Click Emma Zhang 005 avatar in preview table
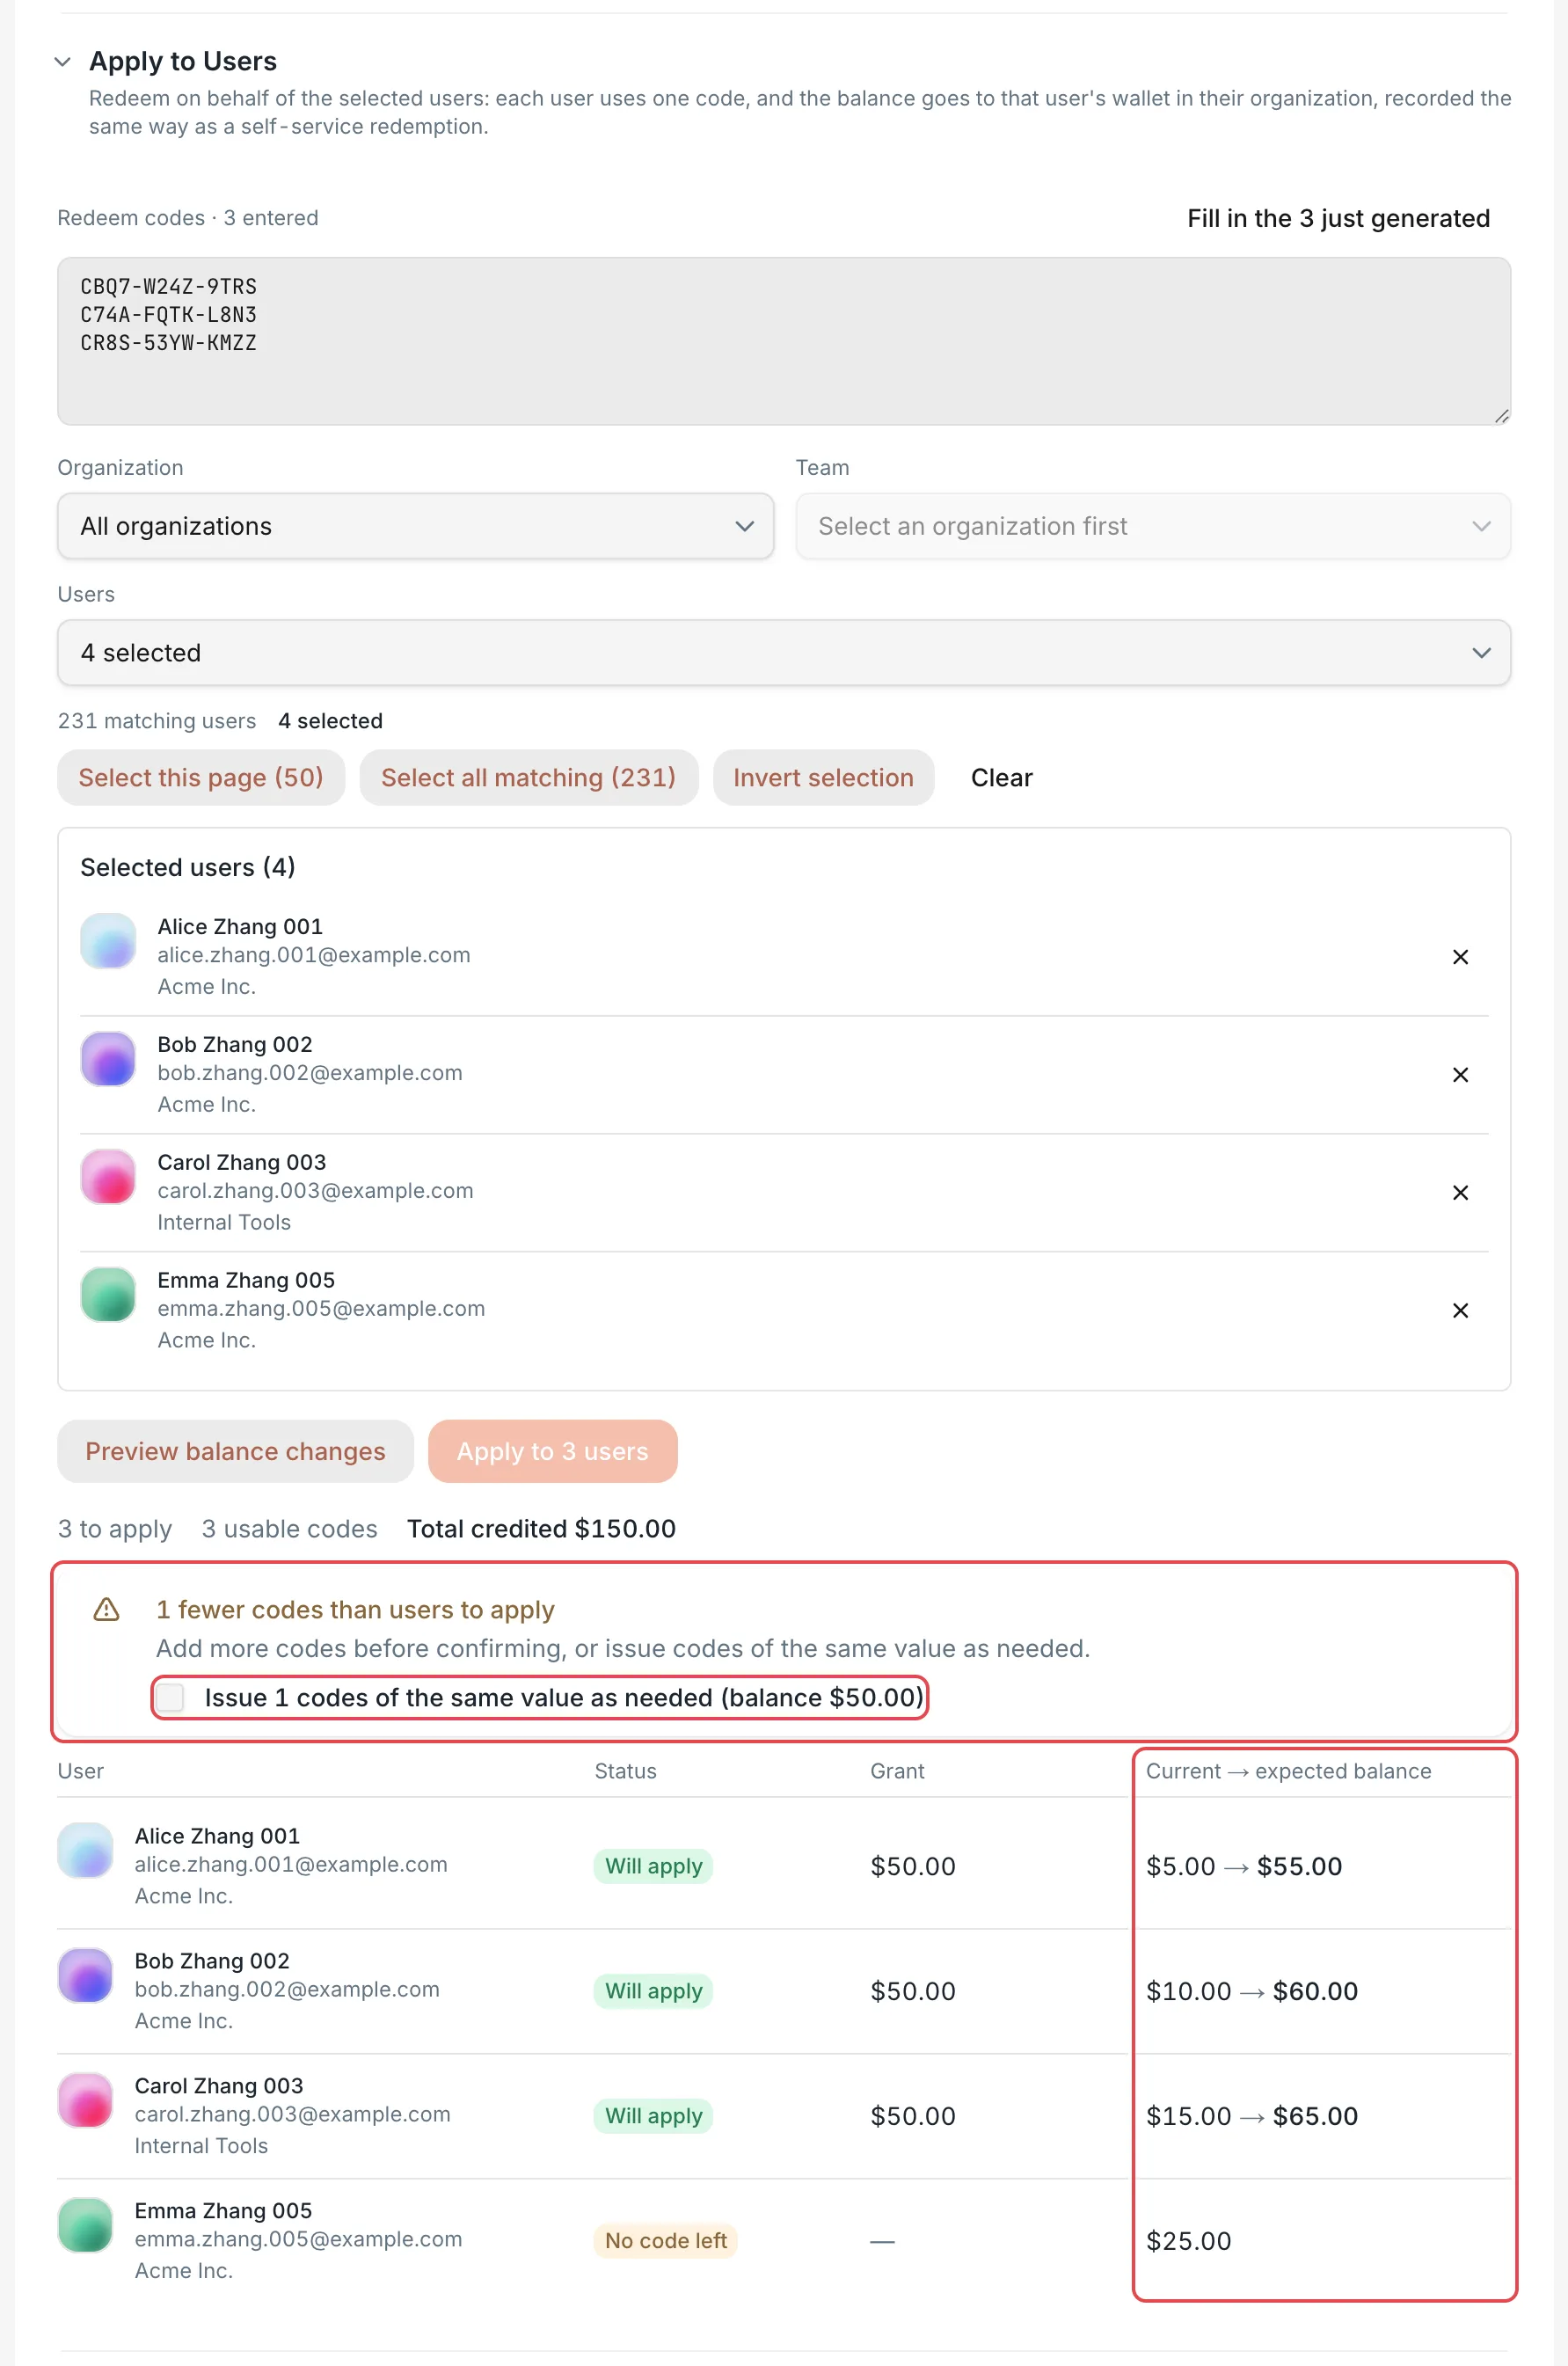The height and width of the screenshot is (2366, 1568). [x=85, y=2225]
